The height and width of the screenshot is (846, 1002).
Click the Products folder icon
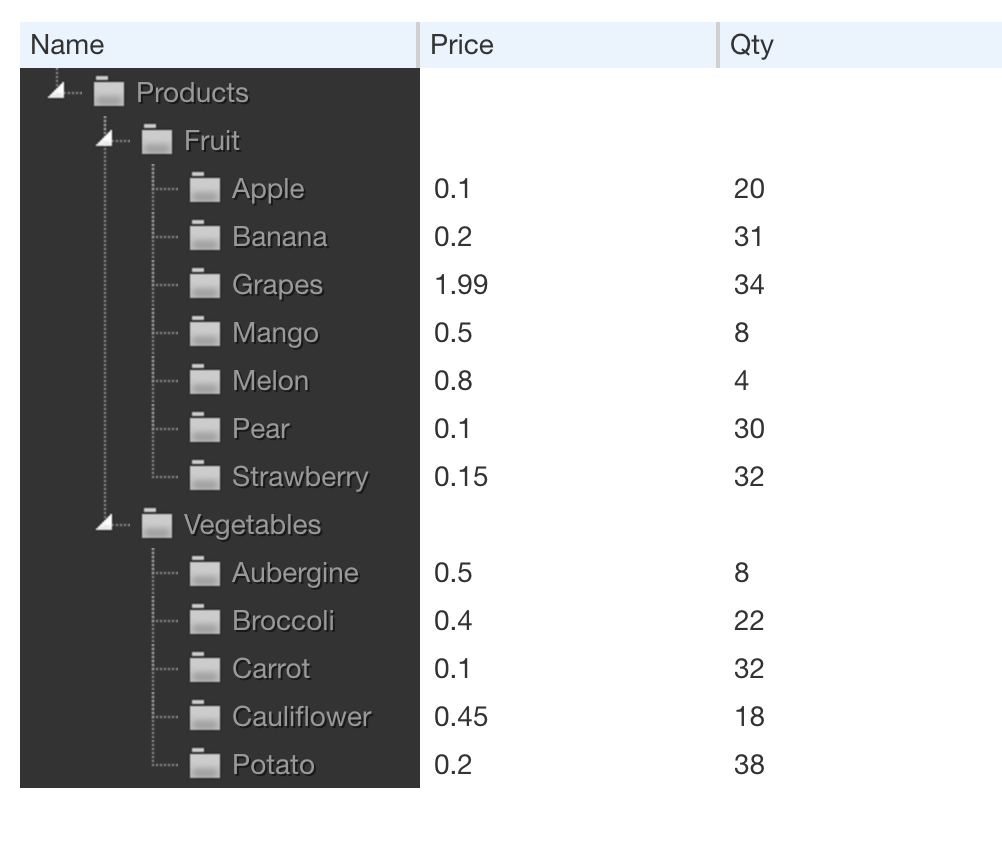pos(109,91)
